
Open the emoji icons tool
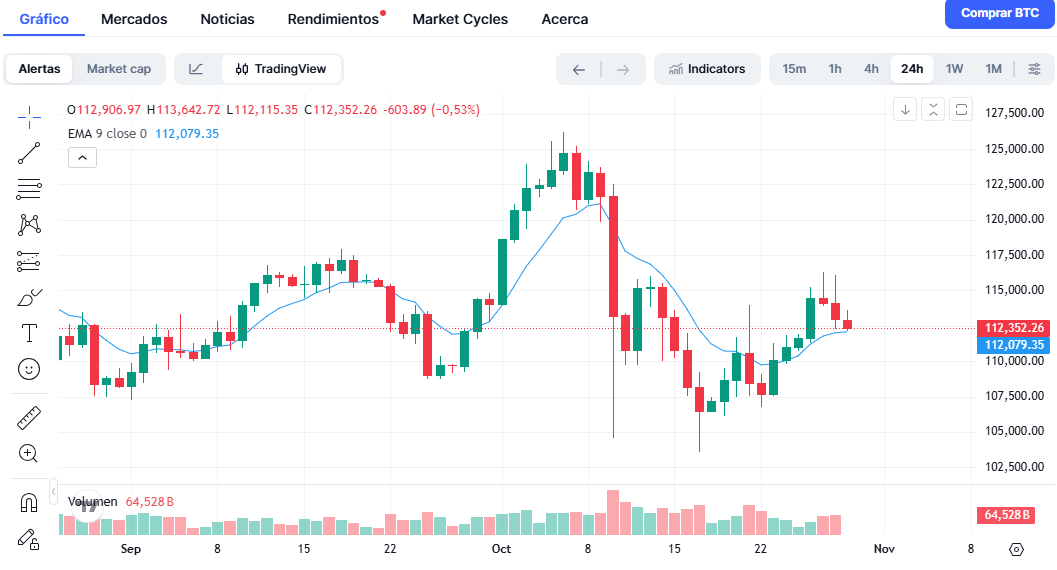[x=29, y=369]
